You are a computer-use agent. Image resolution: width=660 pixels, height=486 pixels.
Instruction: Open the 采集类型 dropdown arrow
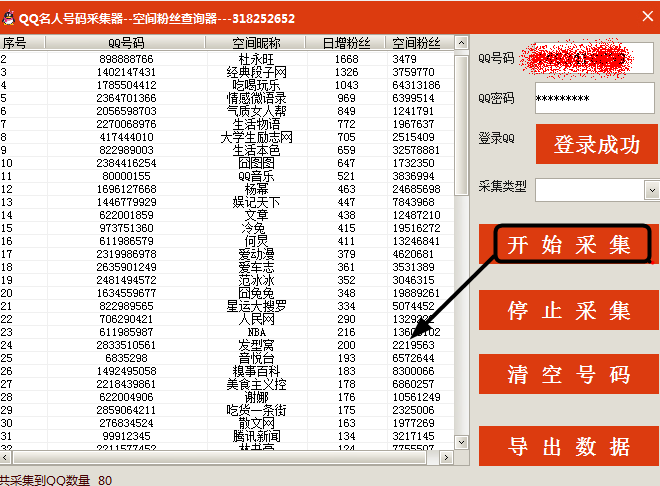[x=652, y=190]
